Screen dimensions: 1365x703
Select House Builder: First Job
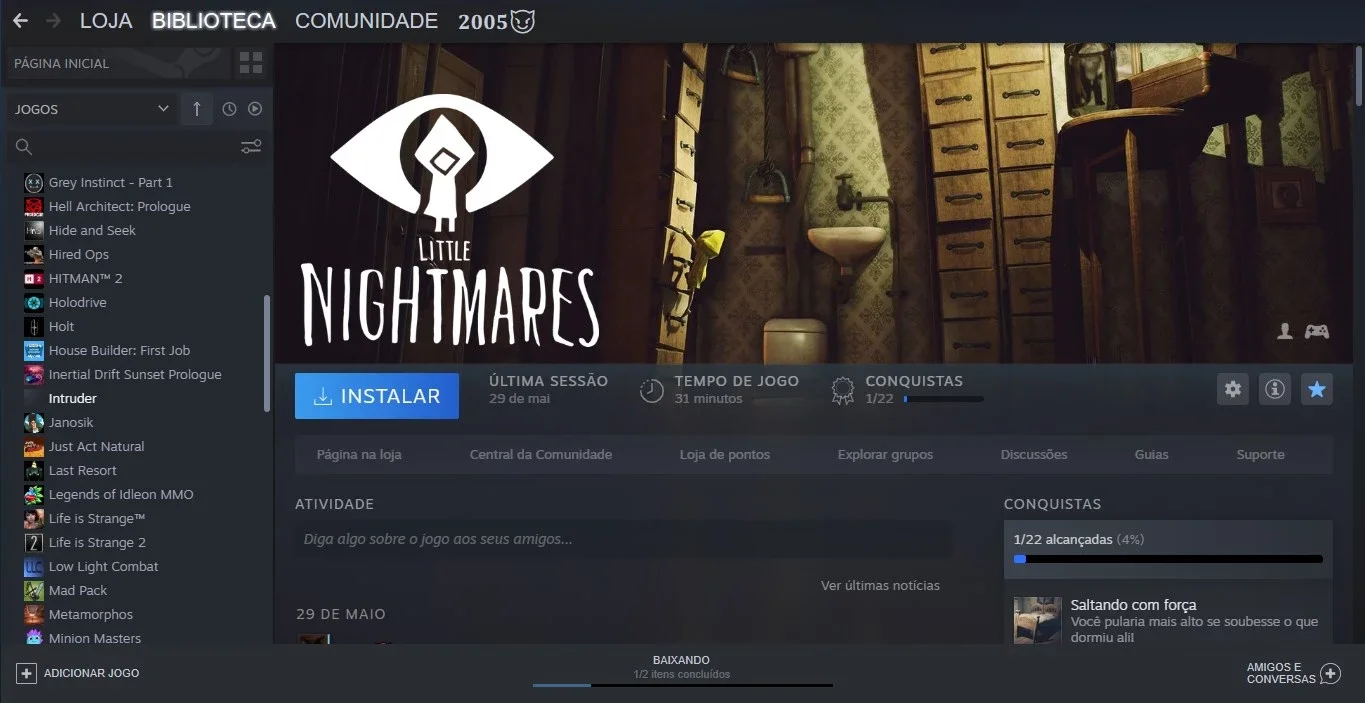coord(119,350)
